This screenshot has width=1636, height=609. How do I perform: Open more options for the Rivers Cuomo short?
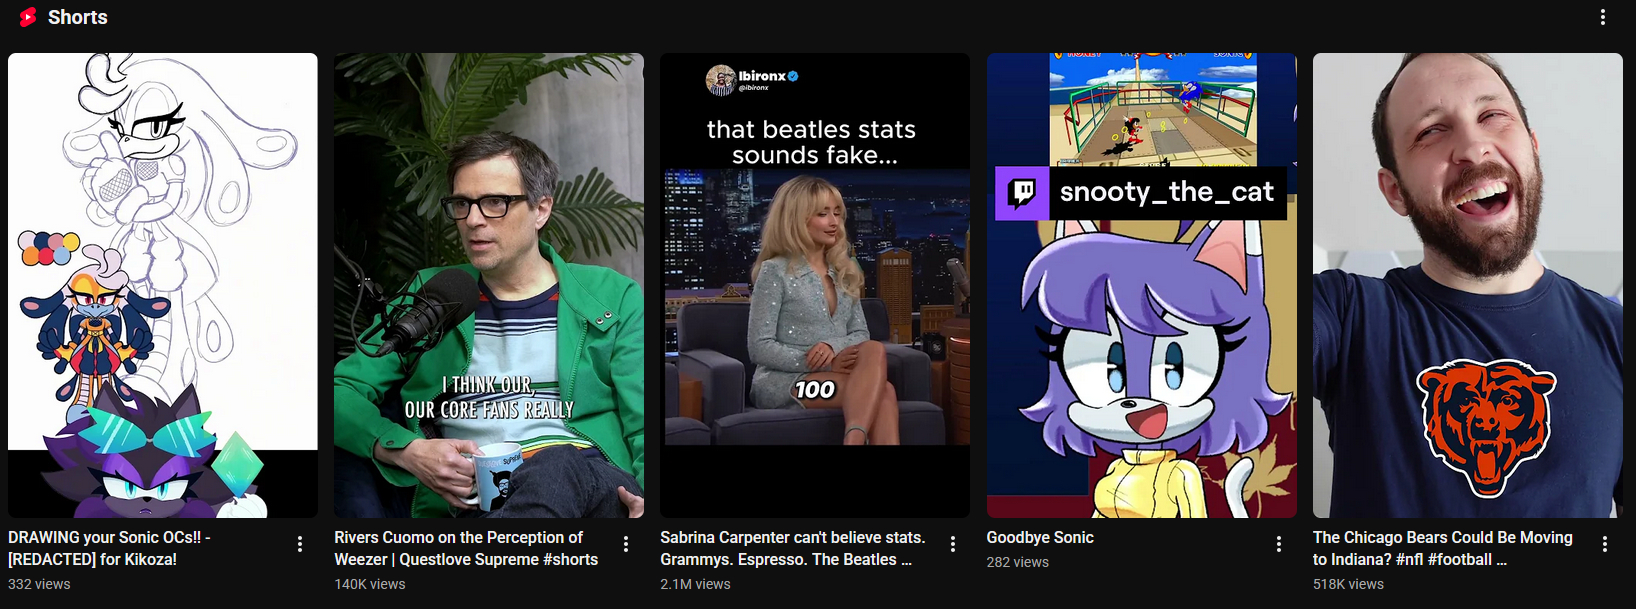coord(626,544)
